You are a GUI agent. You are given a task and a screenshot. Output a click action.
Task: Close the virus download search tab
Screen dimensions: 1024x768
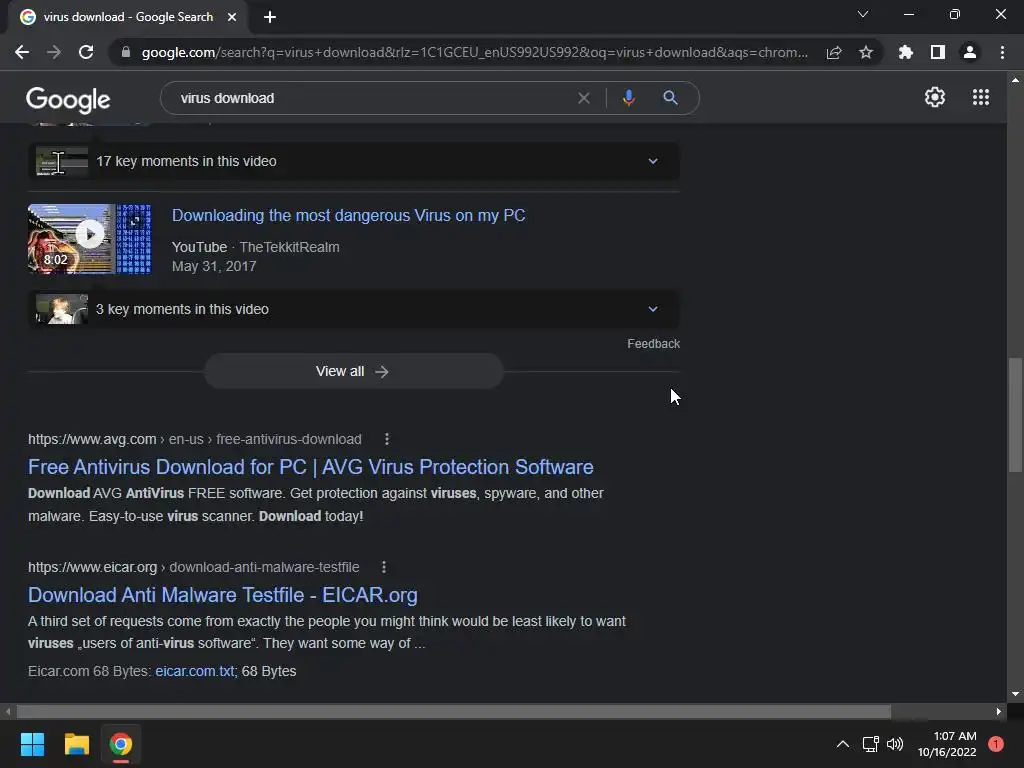(x=232, y=17)
